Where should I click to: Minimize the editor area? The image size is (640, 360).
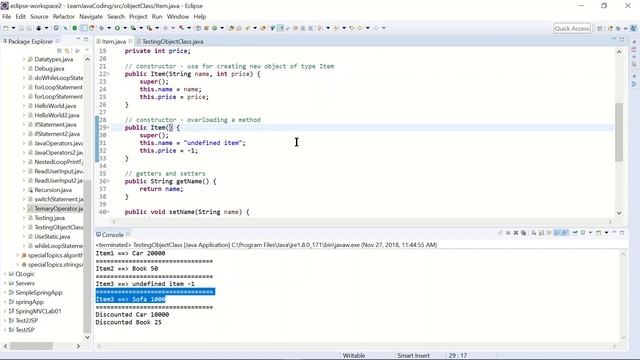[x=614, y=39]
